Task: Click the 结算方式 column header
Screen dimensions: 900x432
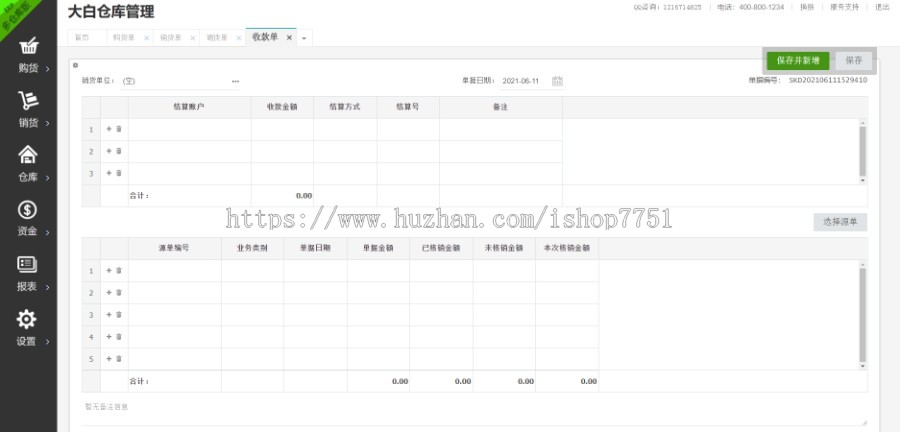Action: pos(345,107)
